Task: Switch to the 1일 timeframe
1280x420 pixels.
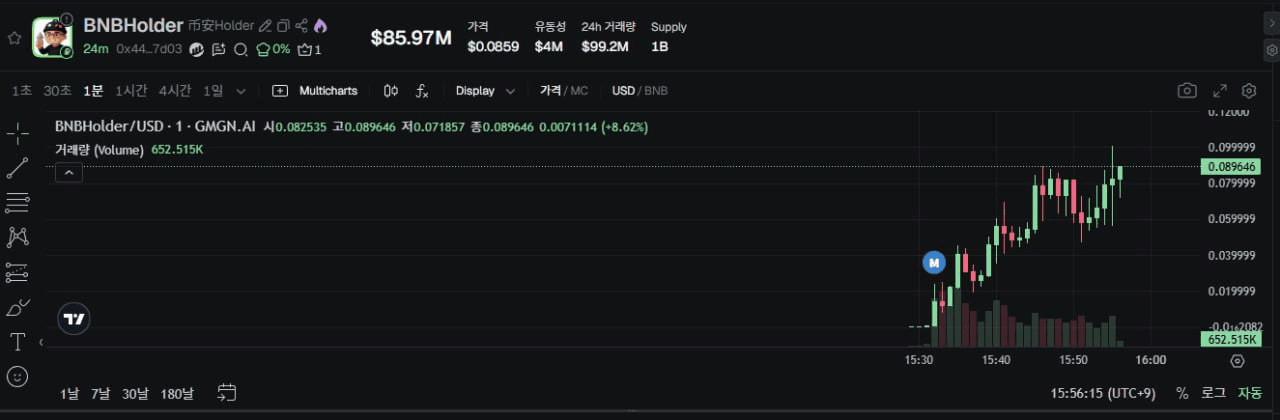Action: pos(213,91)
